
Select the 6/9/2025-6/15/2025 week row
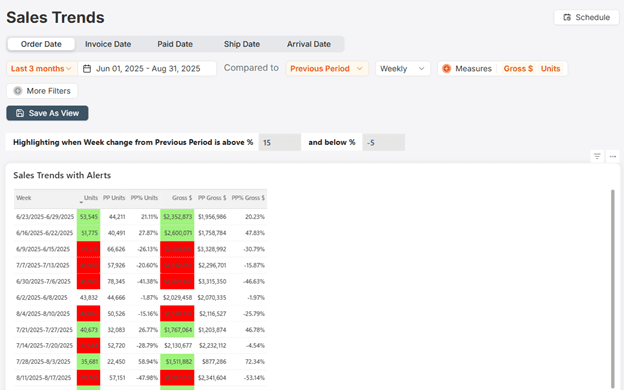(x=140, y=249)
